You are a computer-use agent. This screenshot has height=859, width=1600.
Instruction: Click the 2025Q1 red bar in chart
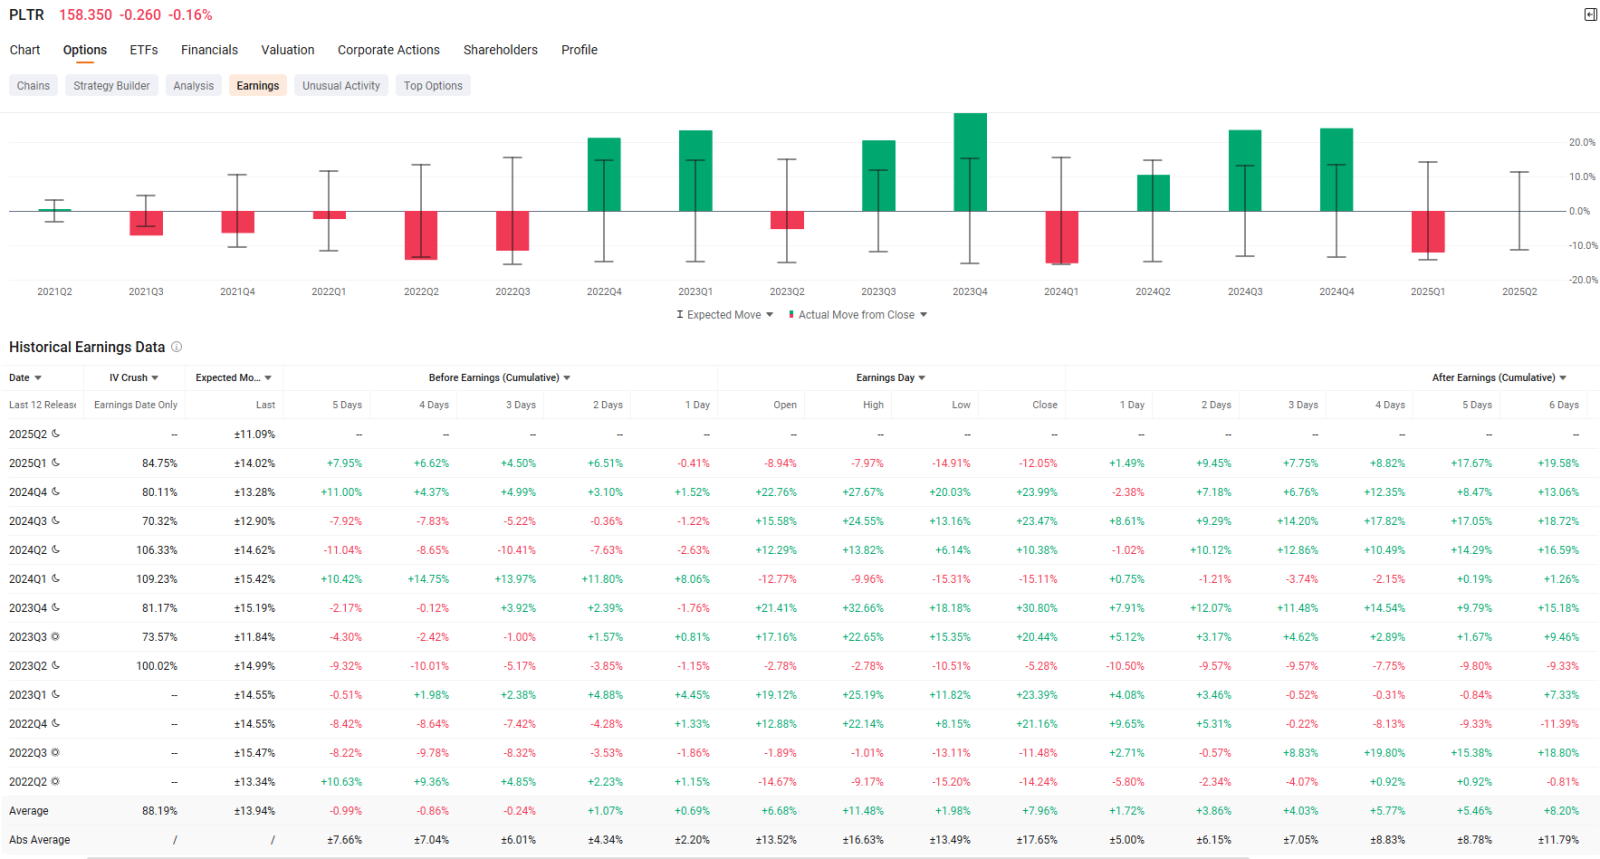tap(1428, 232)
